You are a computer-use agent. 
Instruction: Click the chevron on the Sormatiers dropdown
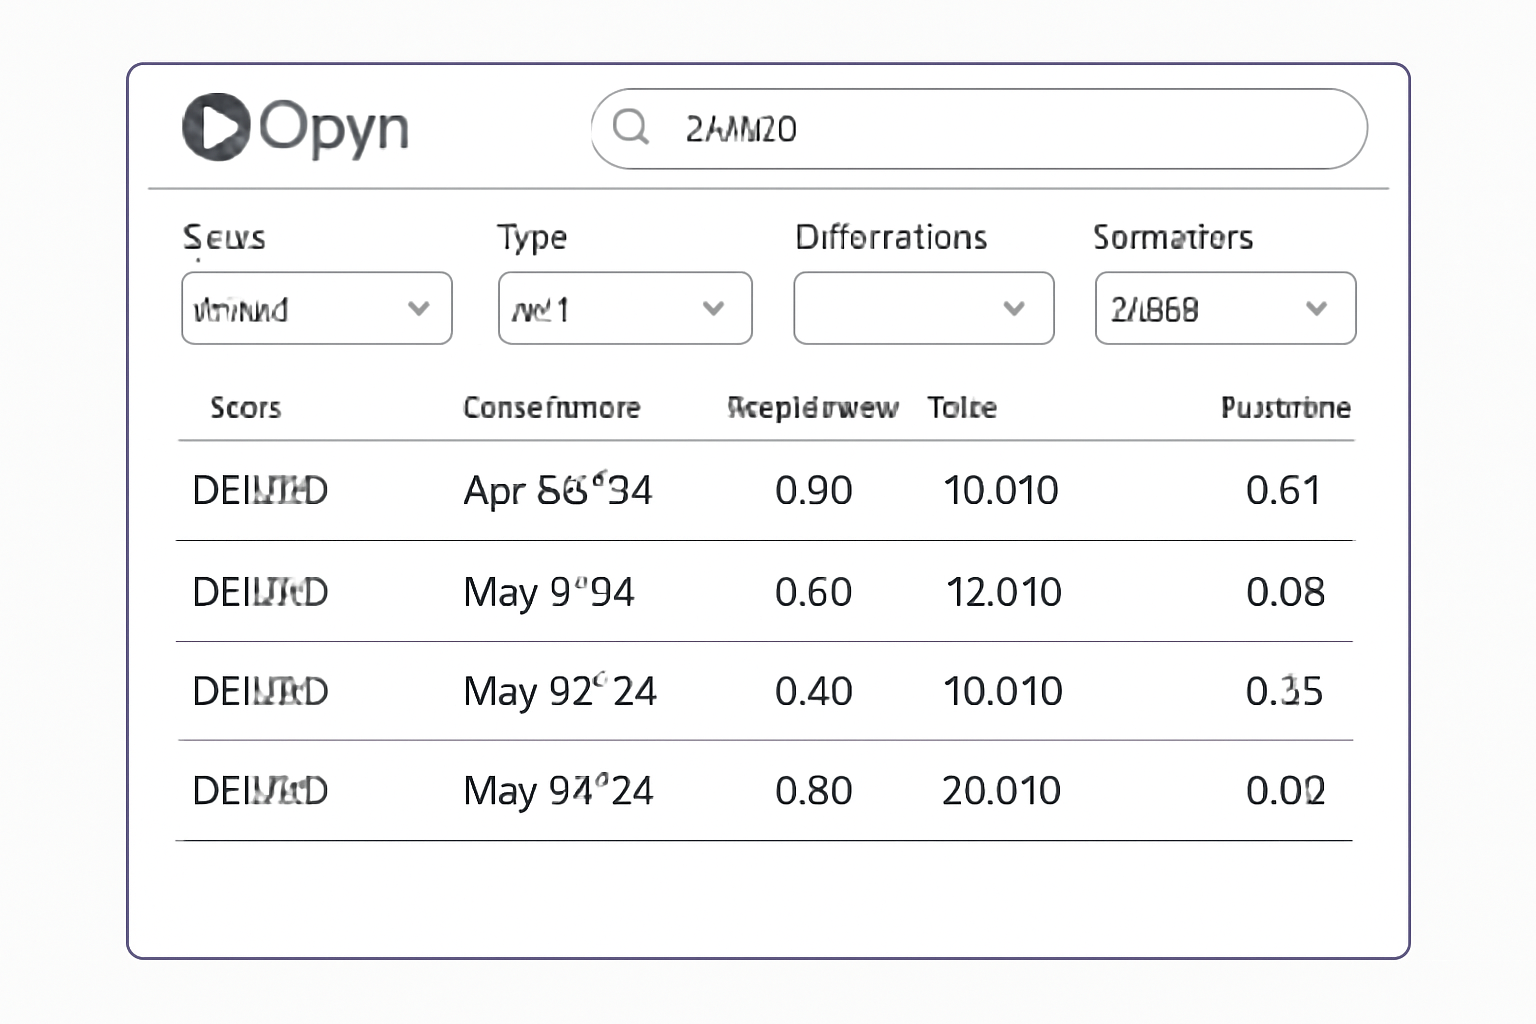[1317, 308]
